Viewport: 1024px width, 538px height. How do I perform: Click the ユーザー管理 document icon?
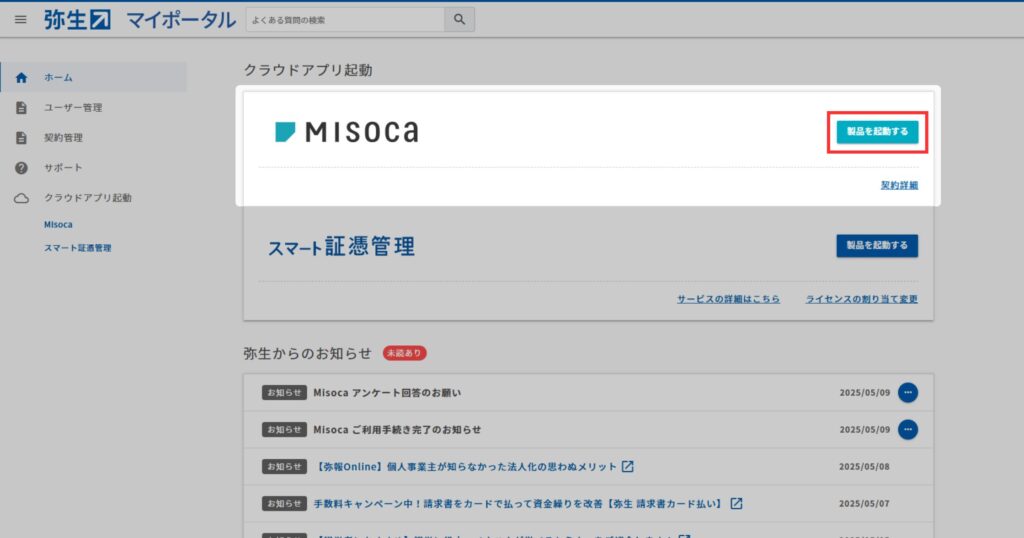point(22,108)
